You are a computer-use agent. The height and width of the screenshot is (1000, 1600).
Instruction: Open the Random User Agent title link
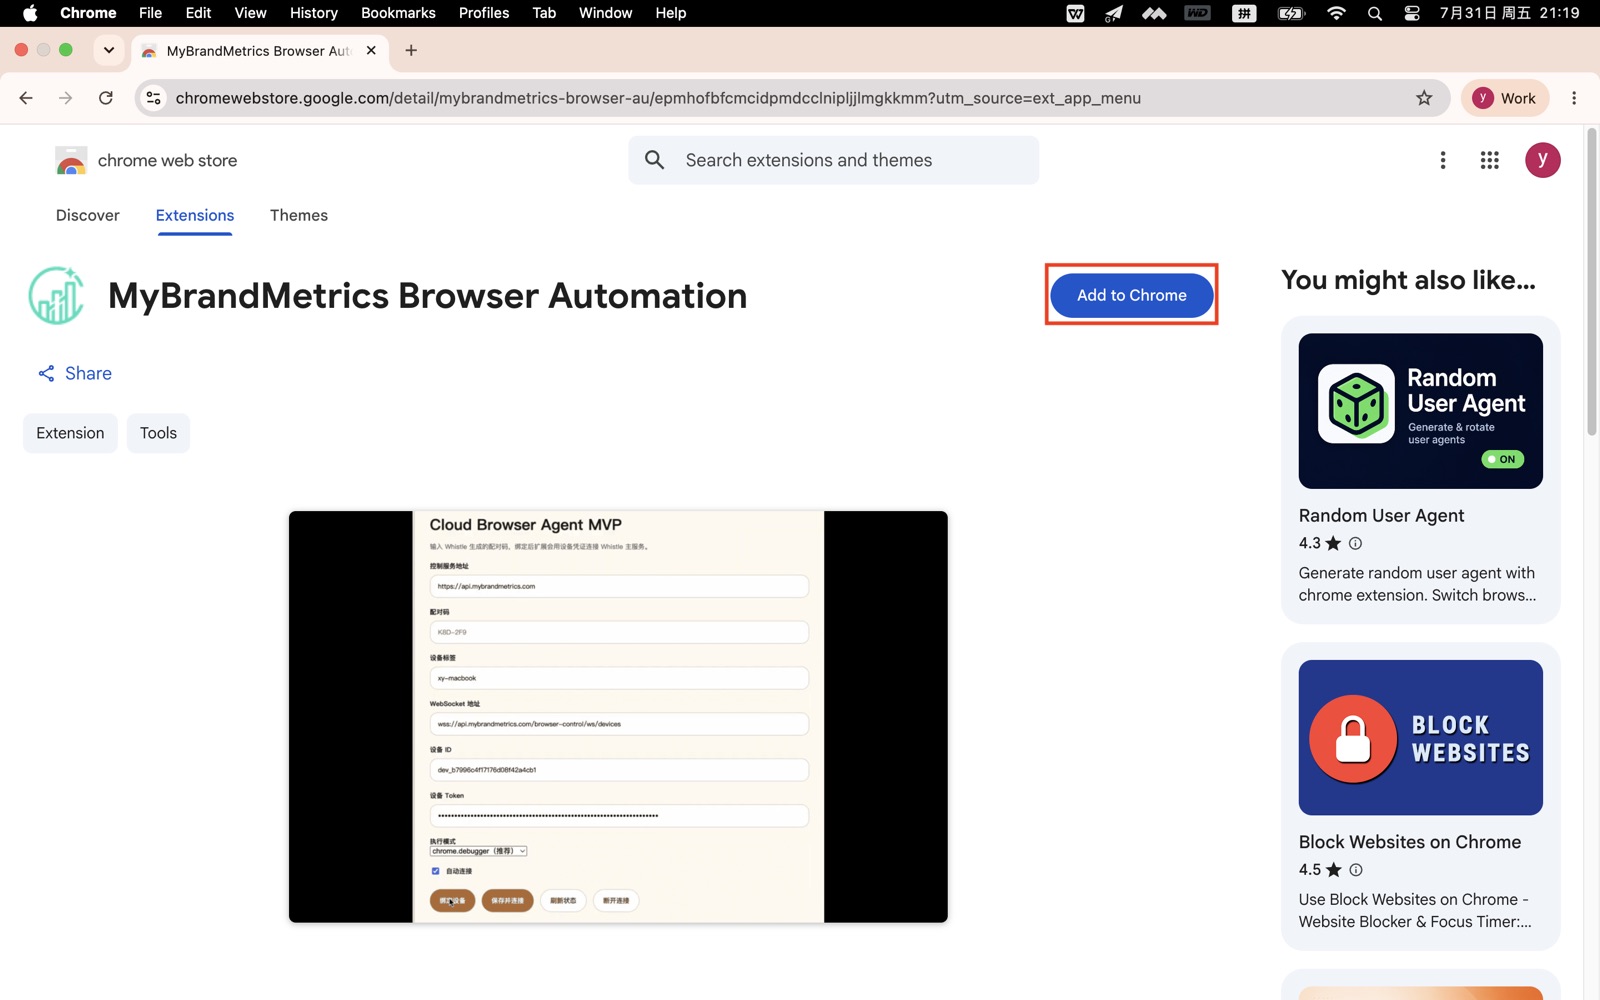click(x=1381, y=516)
